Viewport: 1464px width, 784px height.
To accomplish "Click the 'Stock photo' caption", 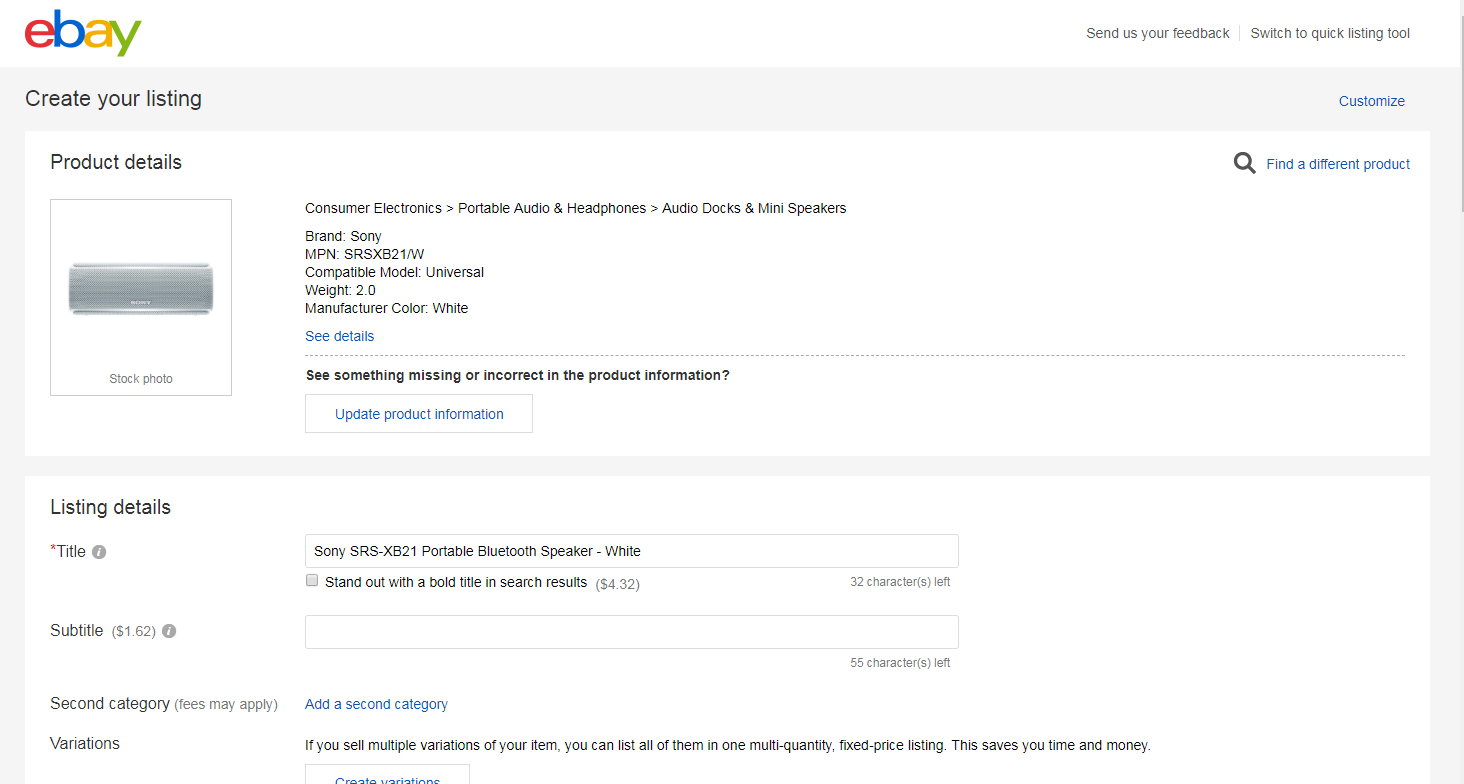I will [141, 379].
